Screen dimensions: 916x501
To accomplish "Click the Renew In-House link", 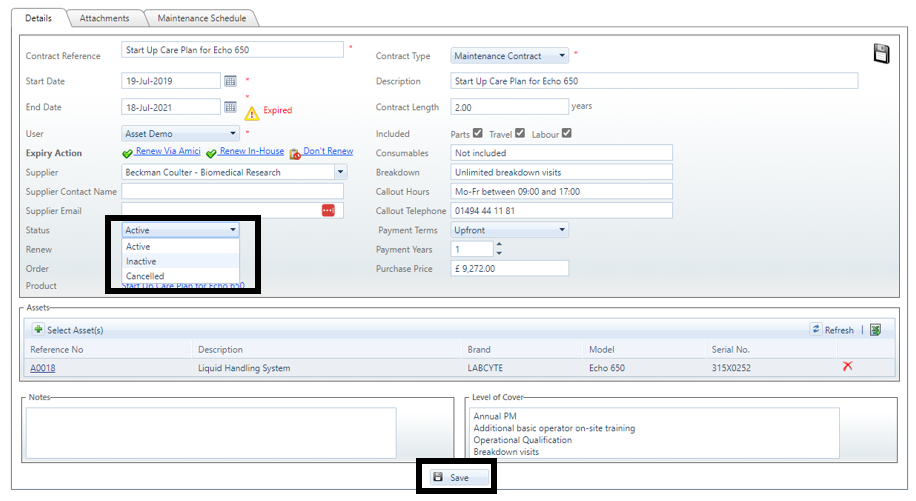I will tap(252, 151).
